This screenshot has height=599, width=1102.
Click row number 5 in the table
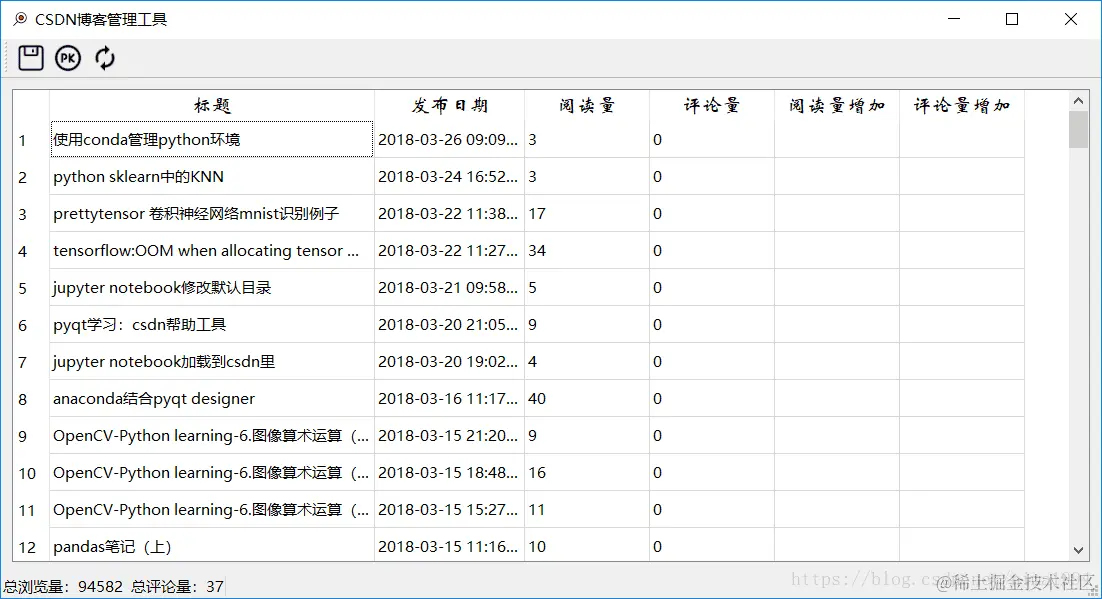23,287
